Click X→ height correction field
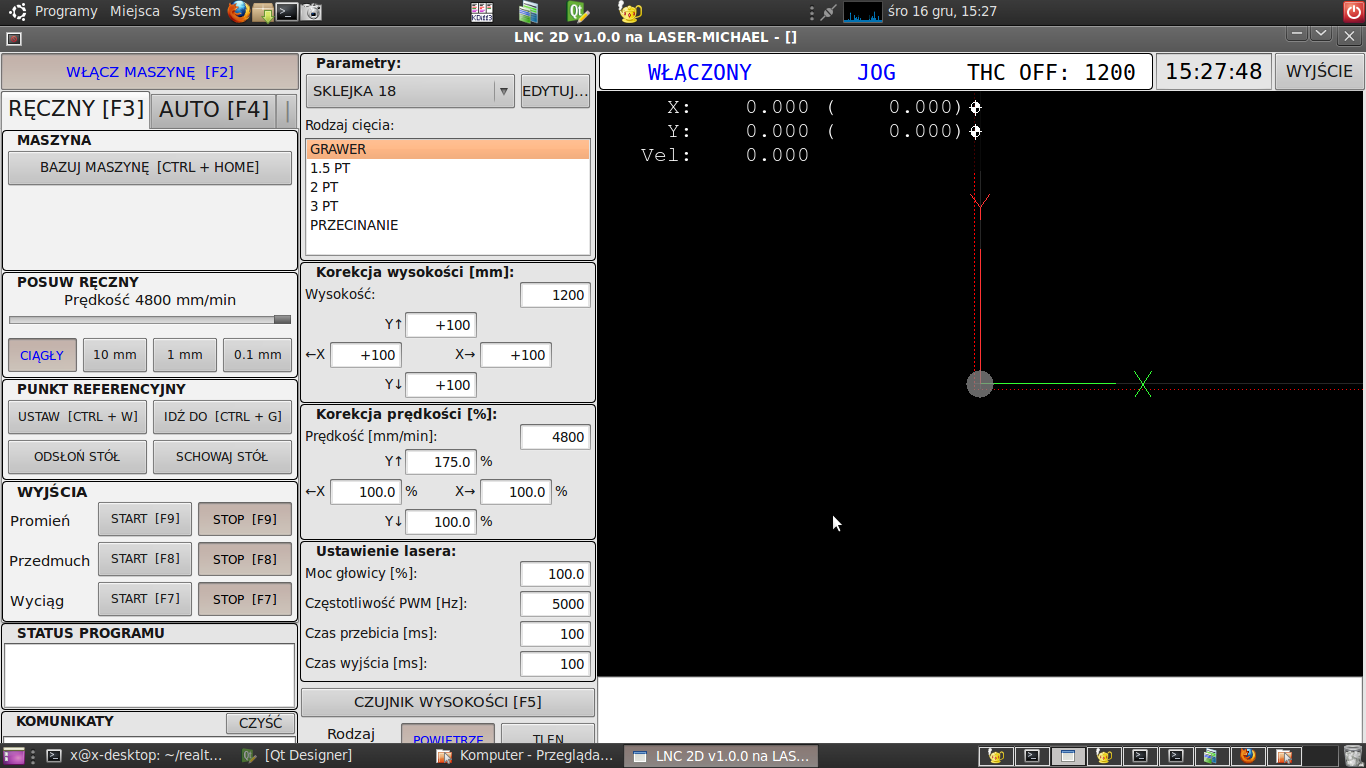The width and height of the screenshot is (1366, 768). coord(516,355)
